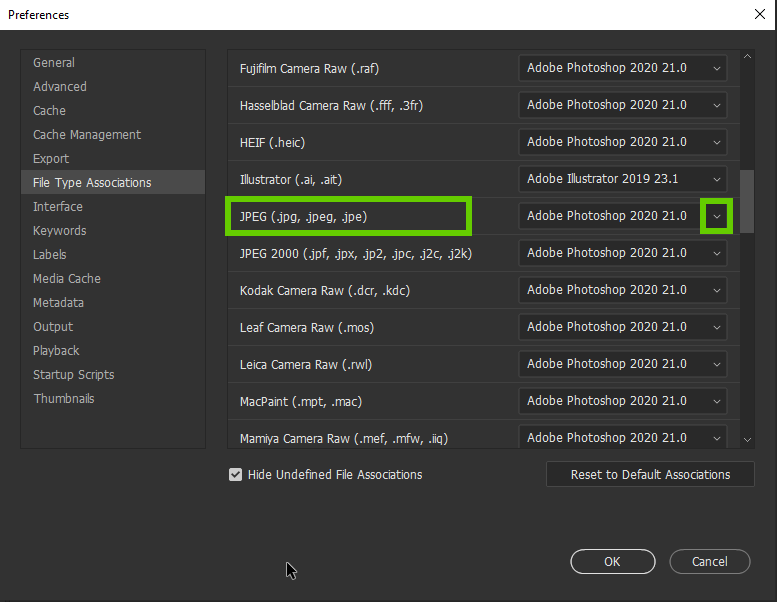Viewport: 777px width, 602px height.
Task: Close the Preferences dialog window
Action: [759, 14]
